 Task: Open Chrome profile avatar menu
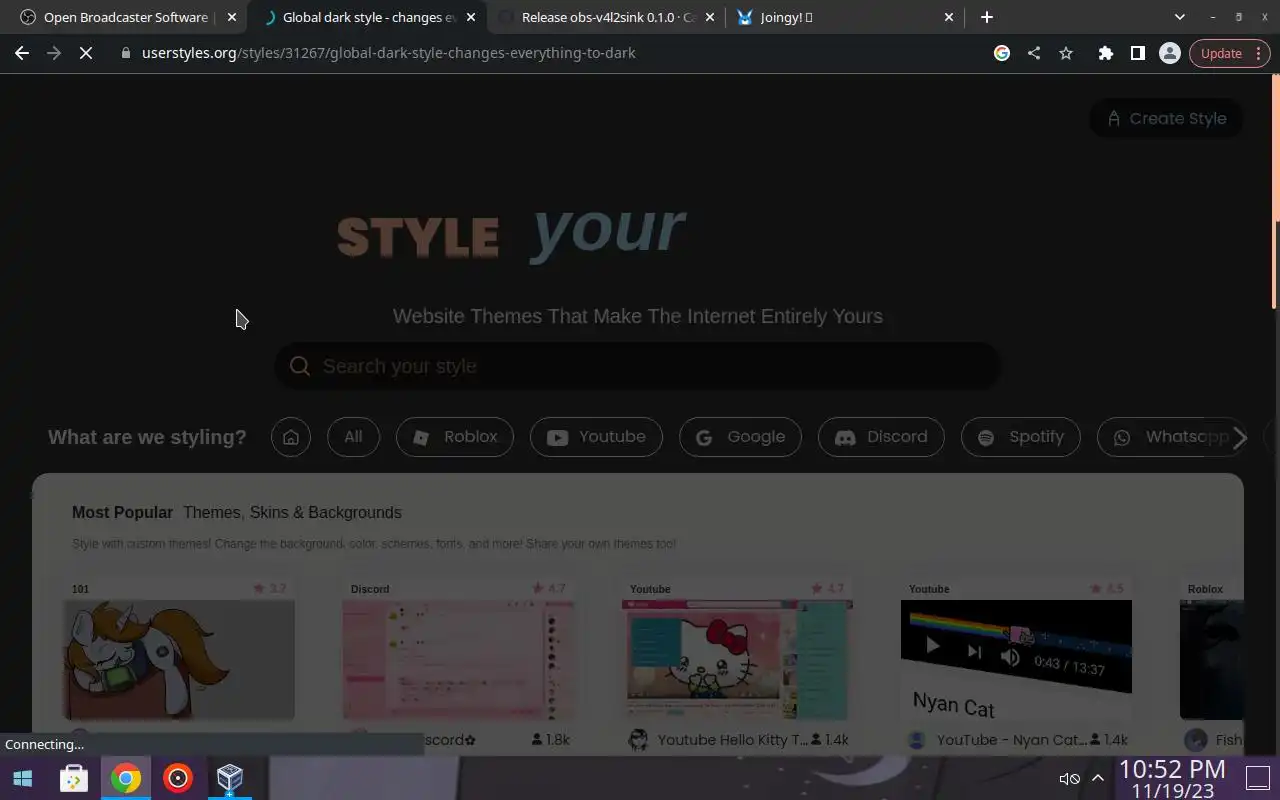click(x=1170, y=53)
